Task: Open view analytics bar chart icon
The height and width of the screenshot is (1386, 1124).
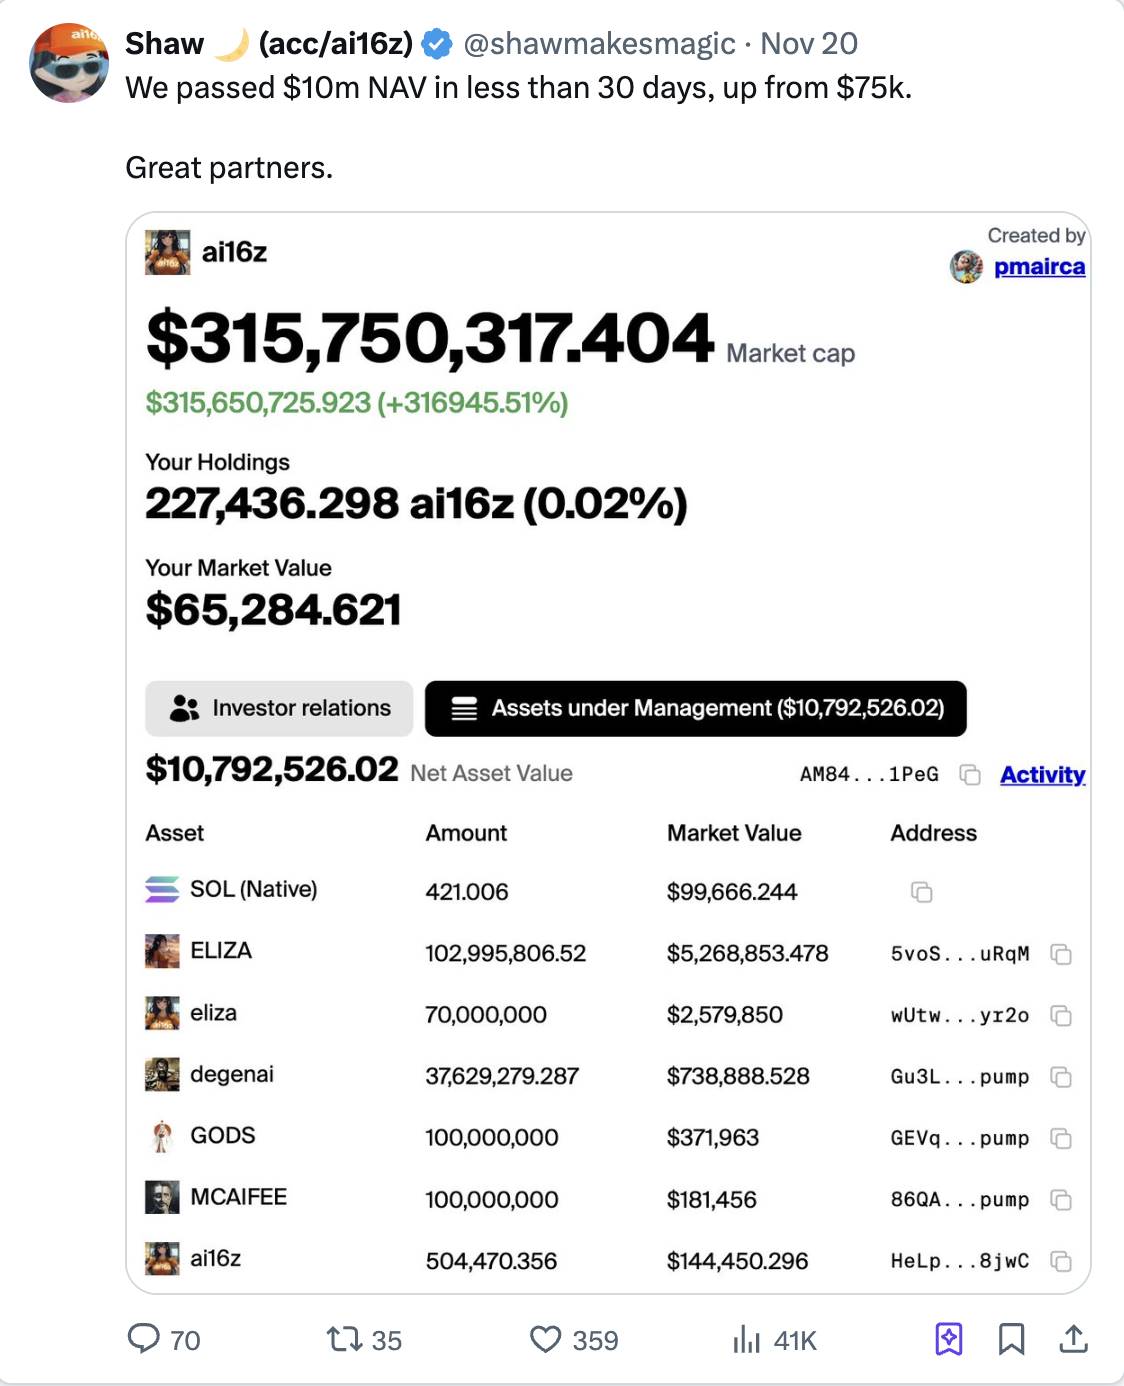Action: [746, 1338]
